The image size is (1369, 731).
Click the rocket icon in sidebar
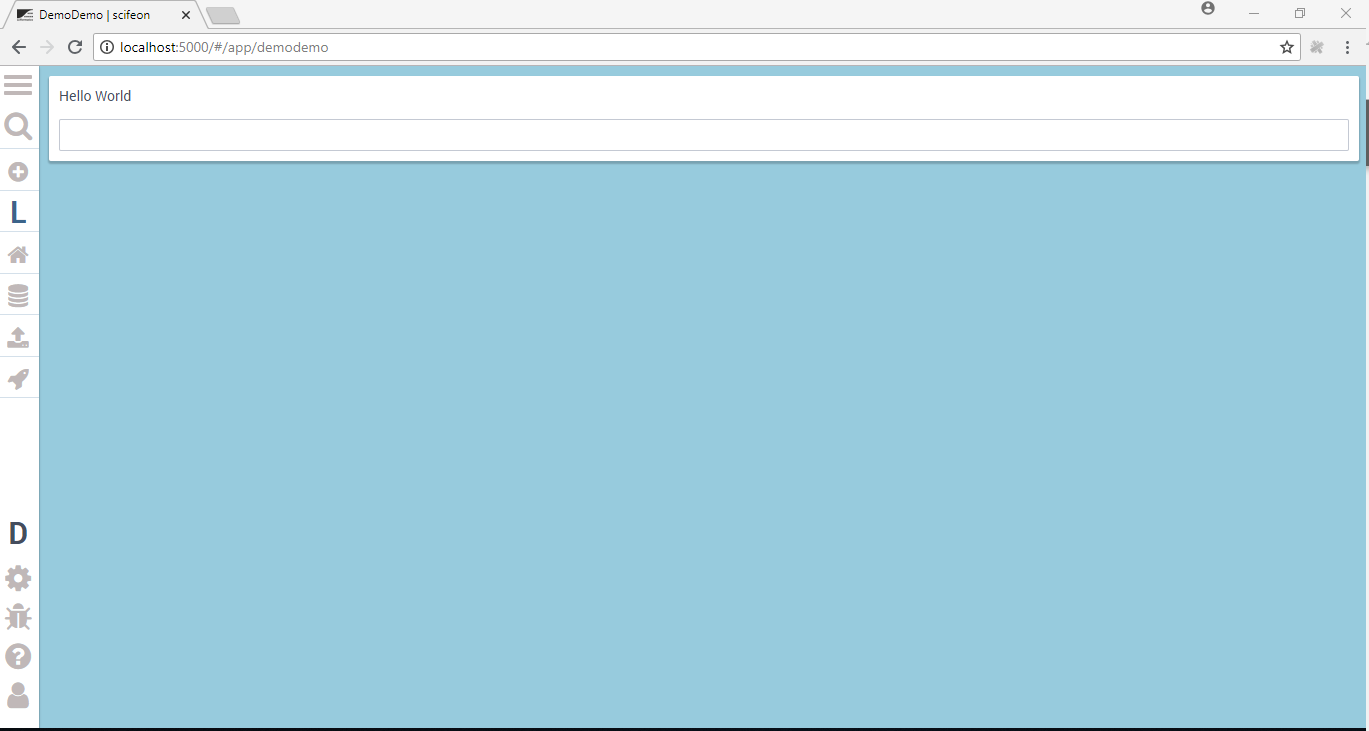(18, 379)
